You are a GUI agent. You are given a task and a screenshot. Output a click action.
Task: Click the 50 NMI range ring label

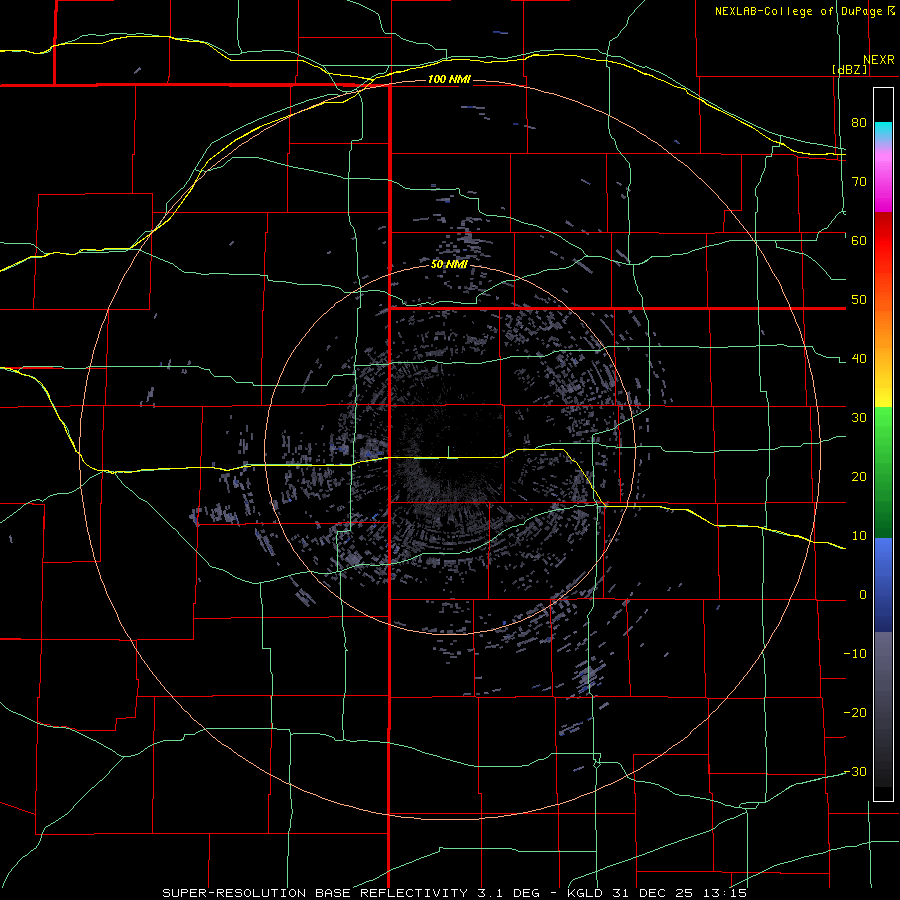pos(449,265)
